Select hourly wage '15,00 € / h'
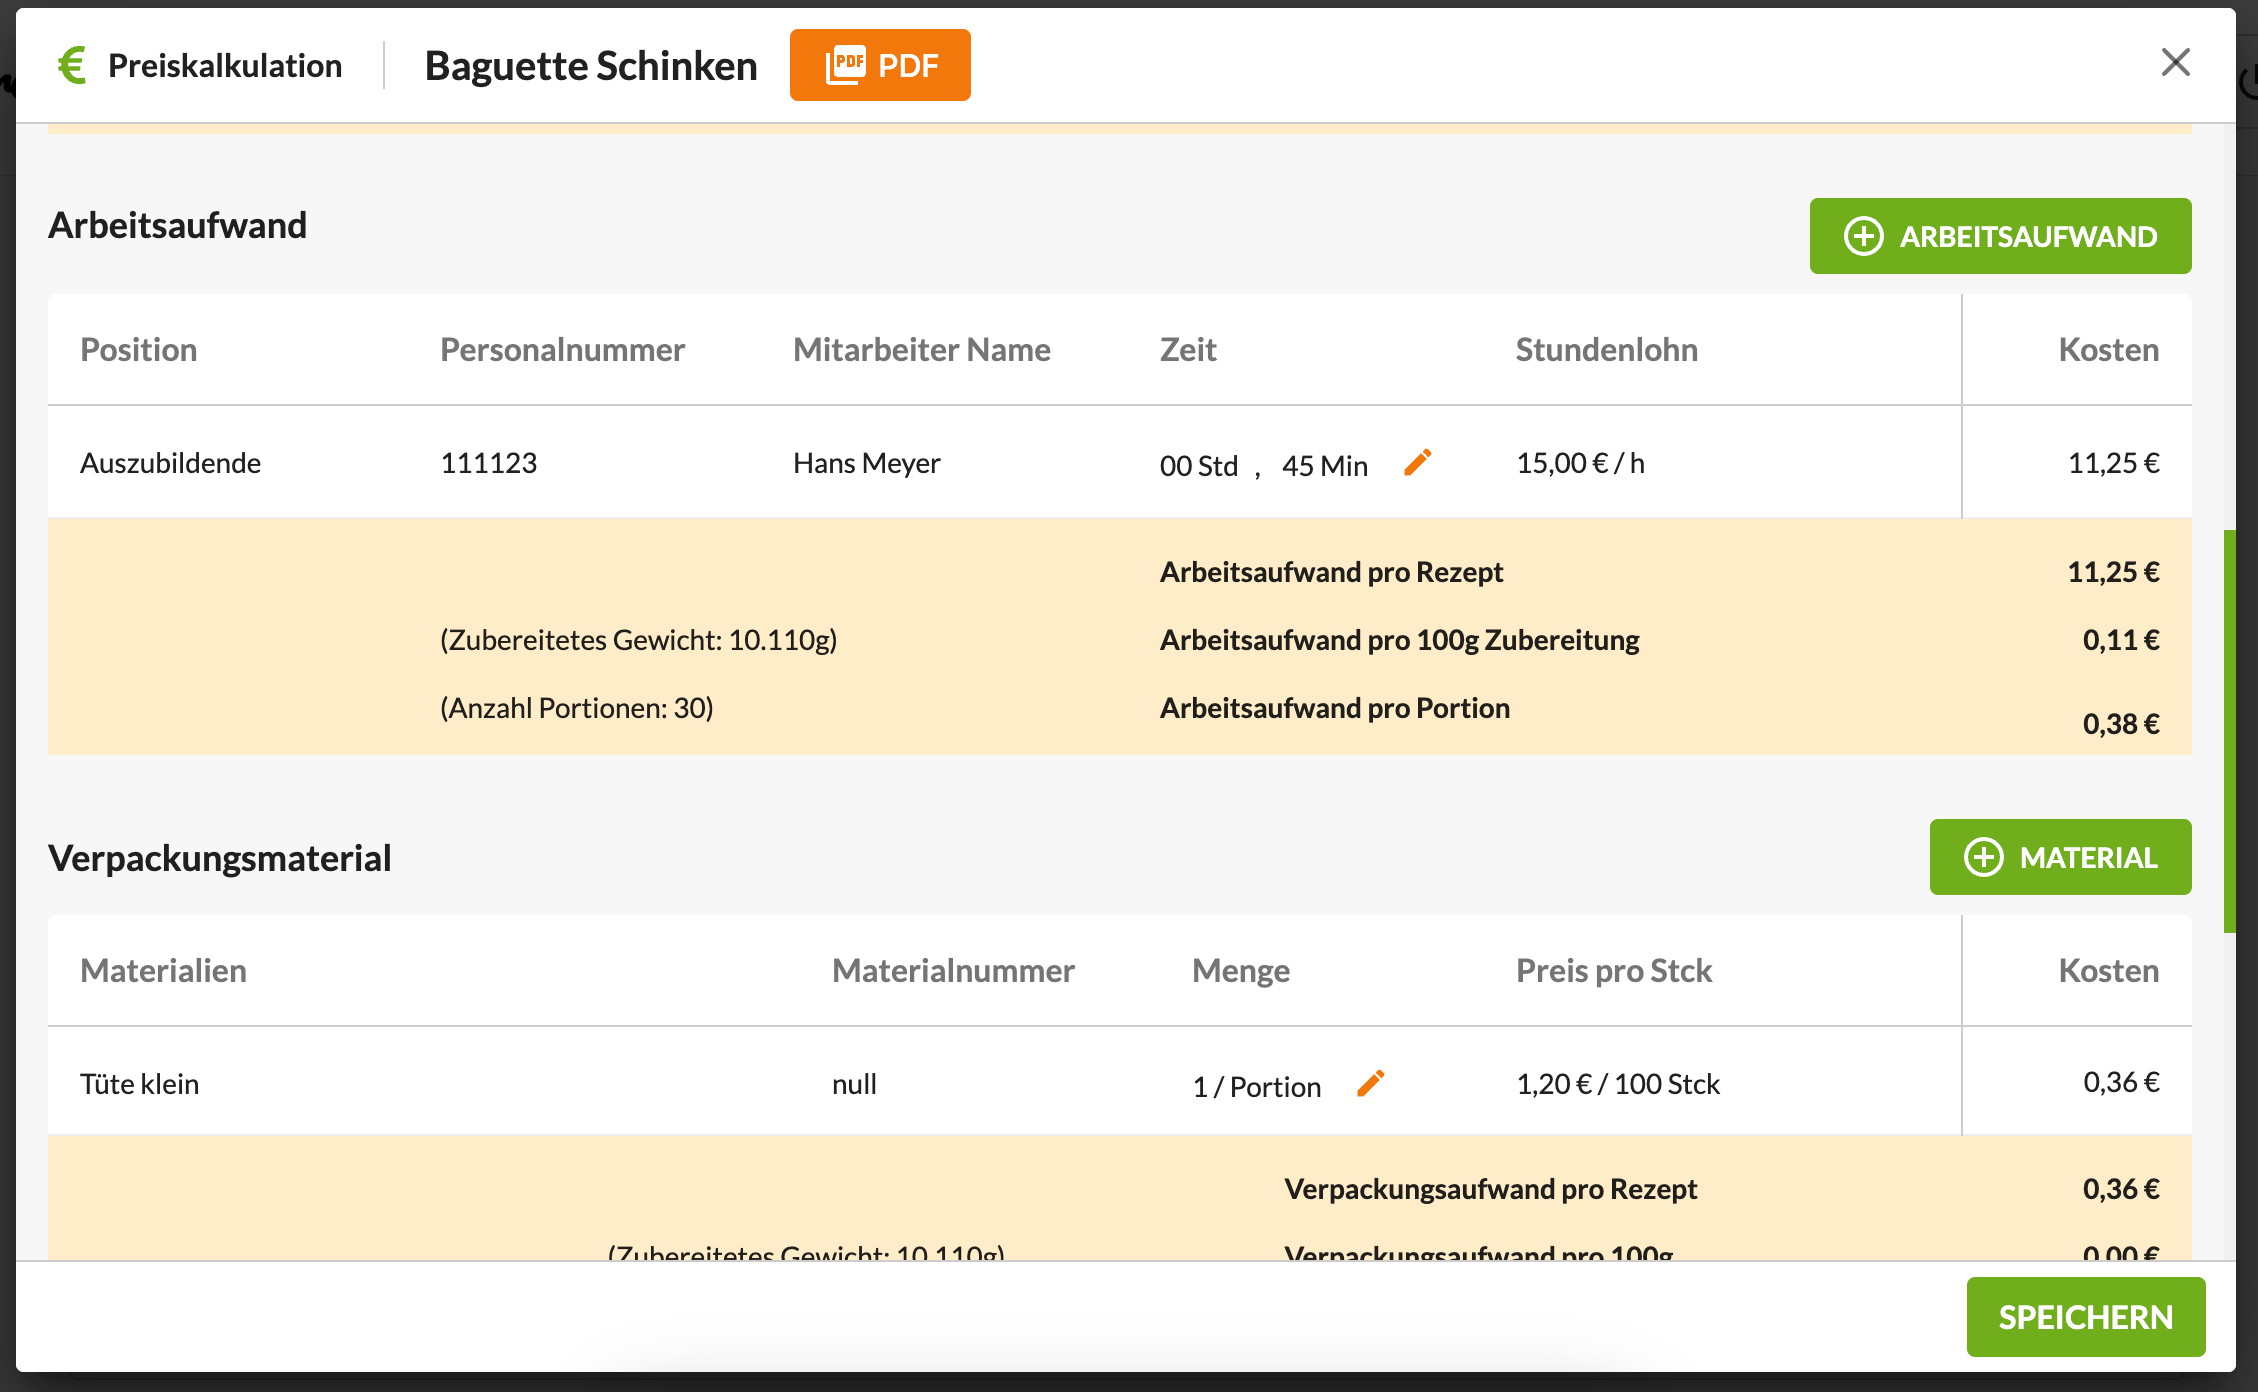 tap(1580, 463)
